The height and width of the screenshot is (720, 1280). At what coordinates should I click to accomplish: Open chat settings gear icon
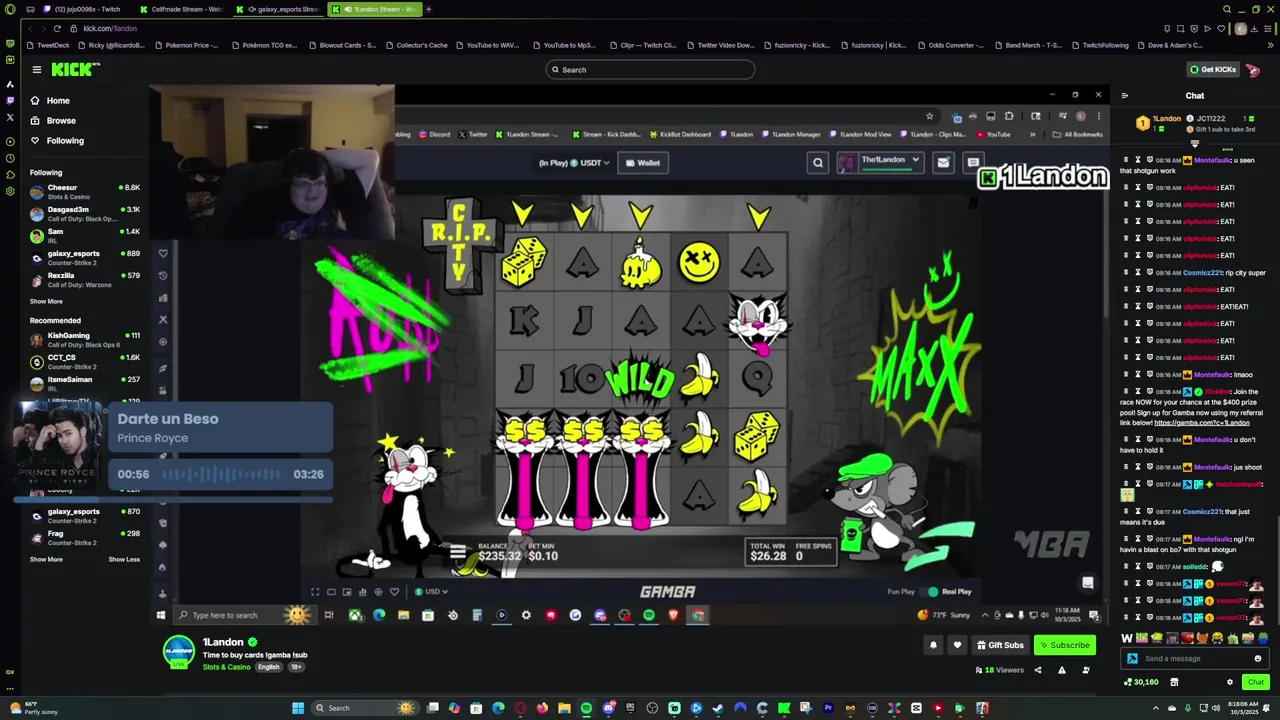(x=1230, y=682)
